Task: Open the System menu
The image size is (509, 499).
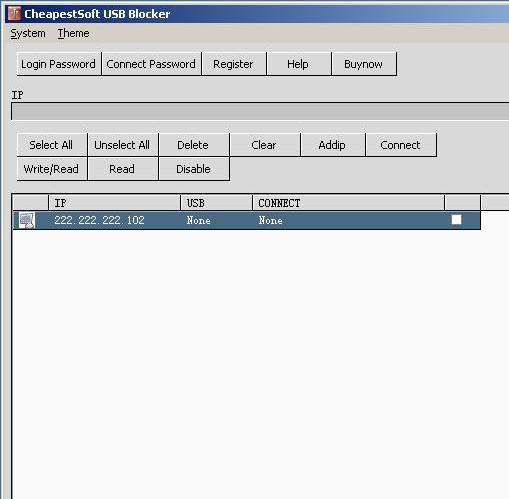Action: tap(28, 33)
